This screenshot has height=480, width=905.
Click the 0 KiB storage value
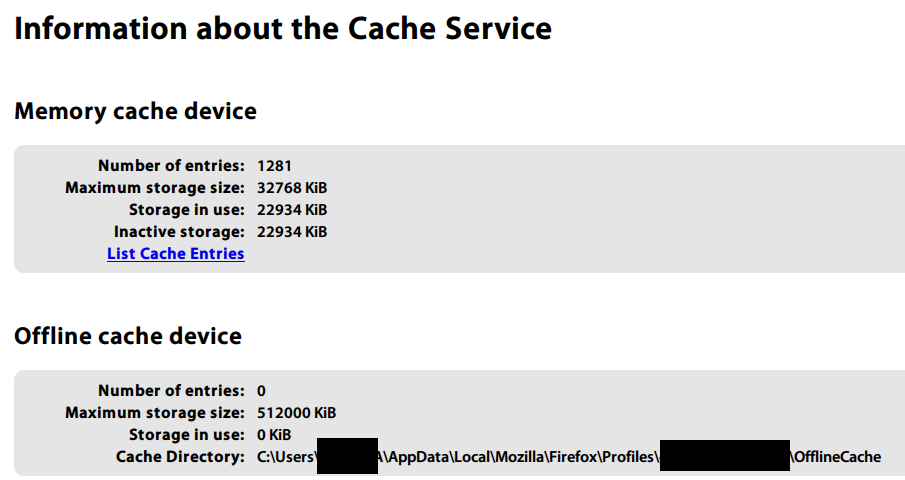point(274,435)
